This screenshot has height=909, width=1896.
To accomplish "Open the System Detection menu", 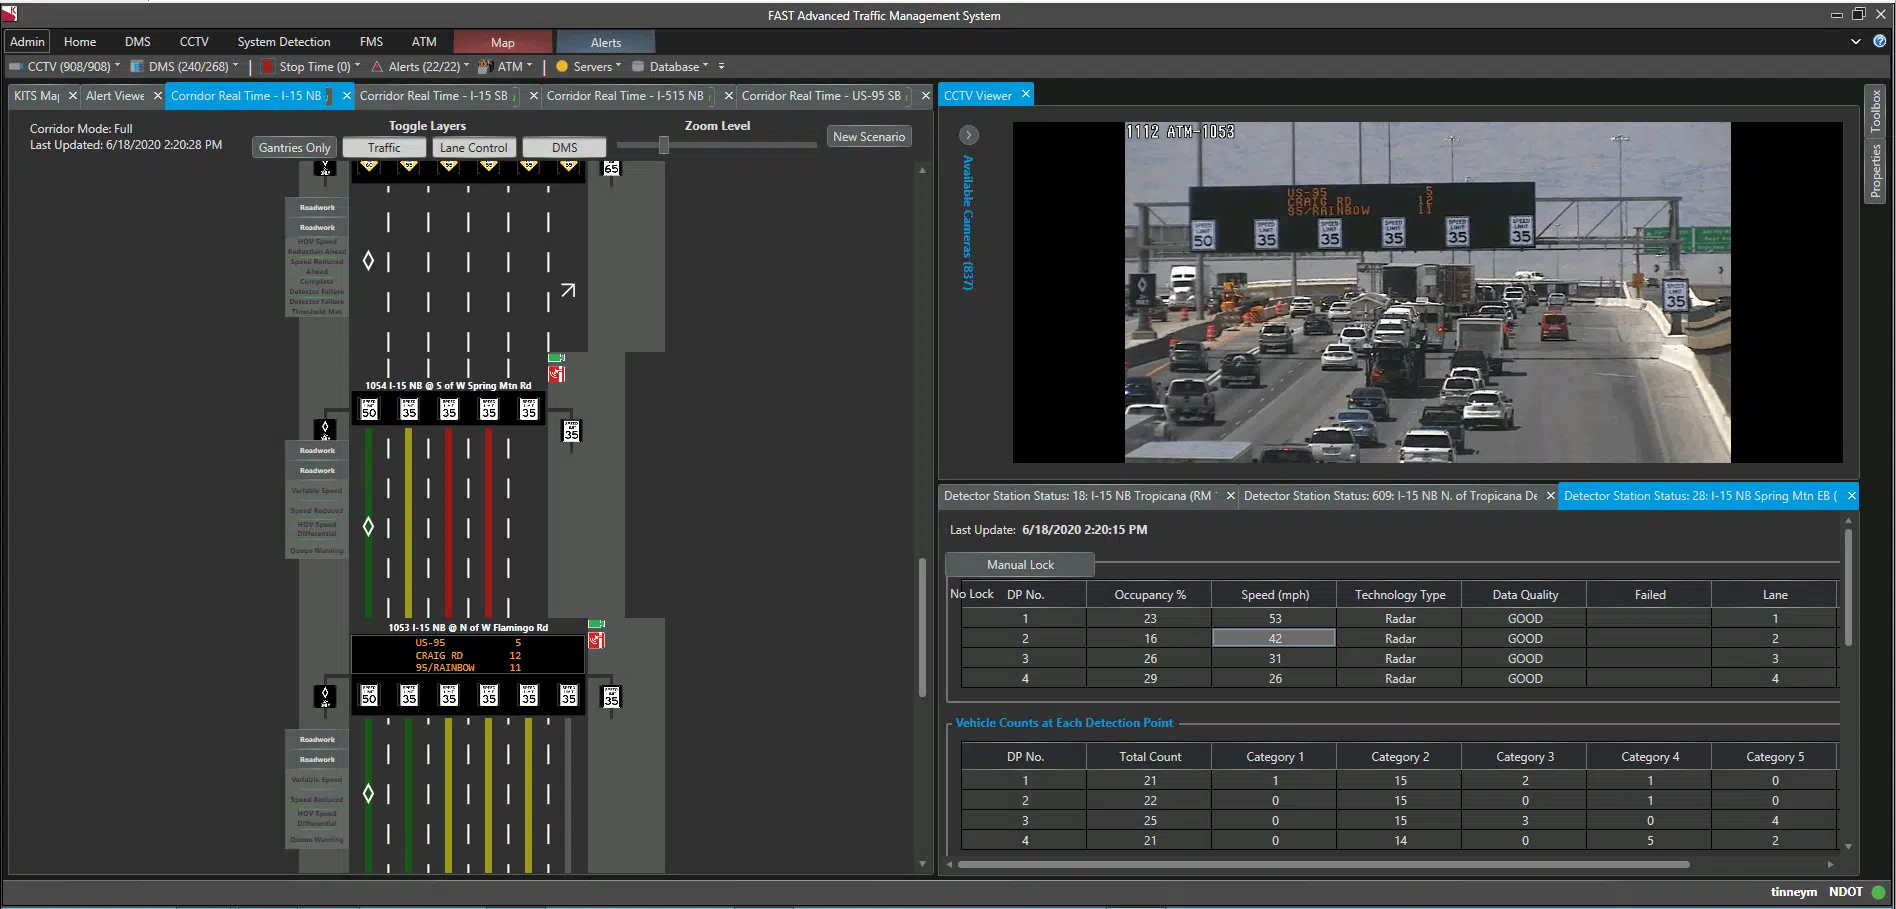I will click(x=284, y=42).
